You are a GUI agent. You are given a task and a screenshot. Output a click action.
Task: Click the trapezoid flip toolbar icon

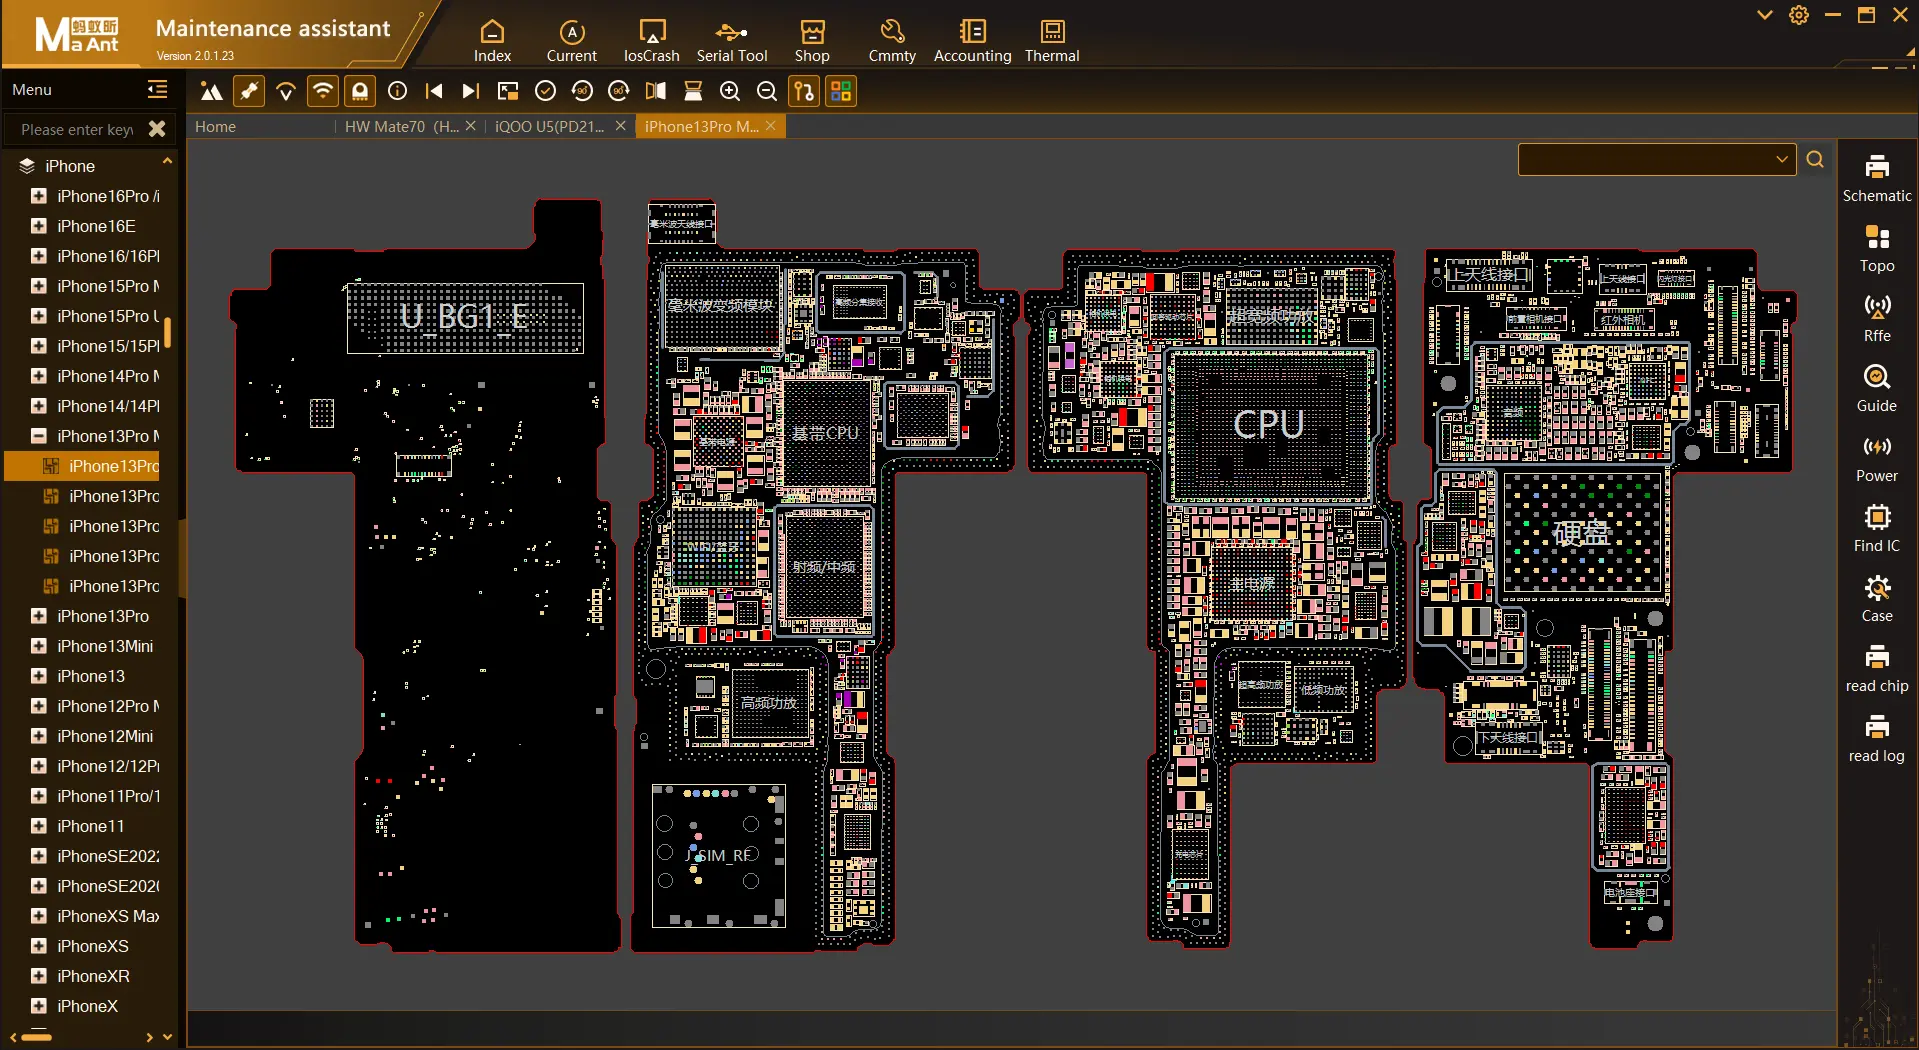693,92
